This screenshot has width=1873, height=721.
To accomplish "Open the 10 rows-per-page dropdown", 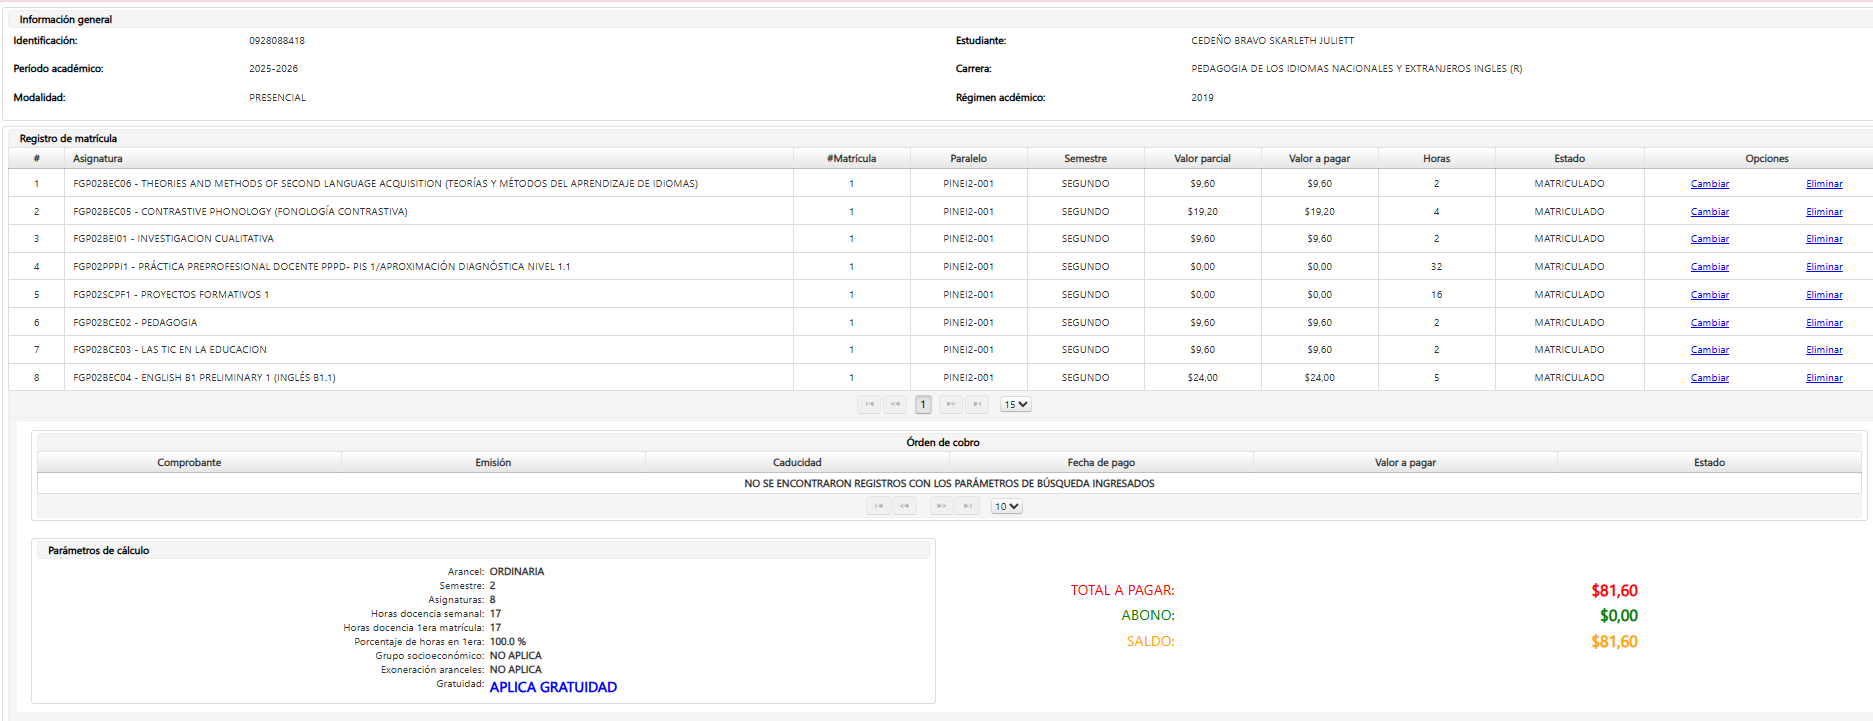I will click(x=1006, y=507).
